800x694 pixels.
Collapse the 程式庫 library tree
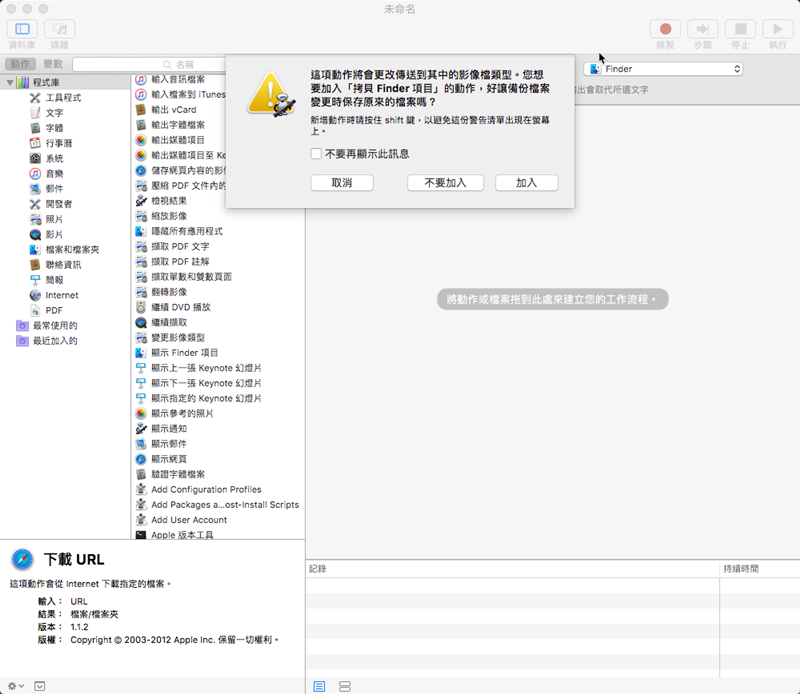(x=10, y=82)
